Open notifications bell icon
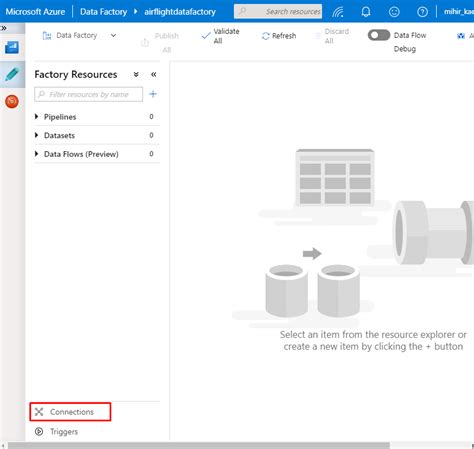This screenshot has height=449, width=474. coord(366,12)
